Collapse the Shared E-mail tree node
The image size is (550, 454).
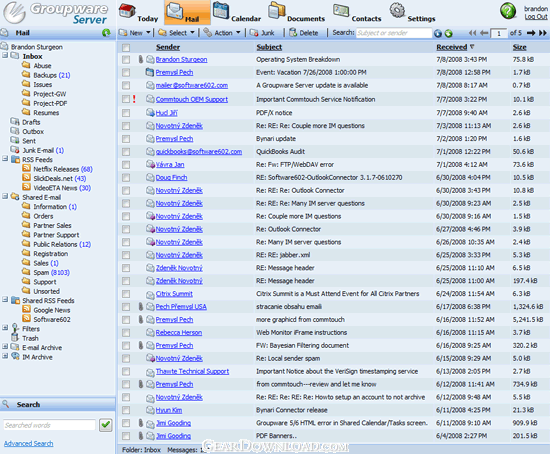click(x=5, y=196)
